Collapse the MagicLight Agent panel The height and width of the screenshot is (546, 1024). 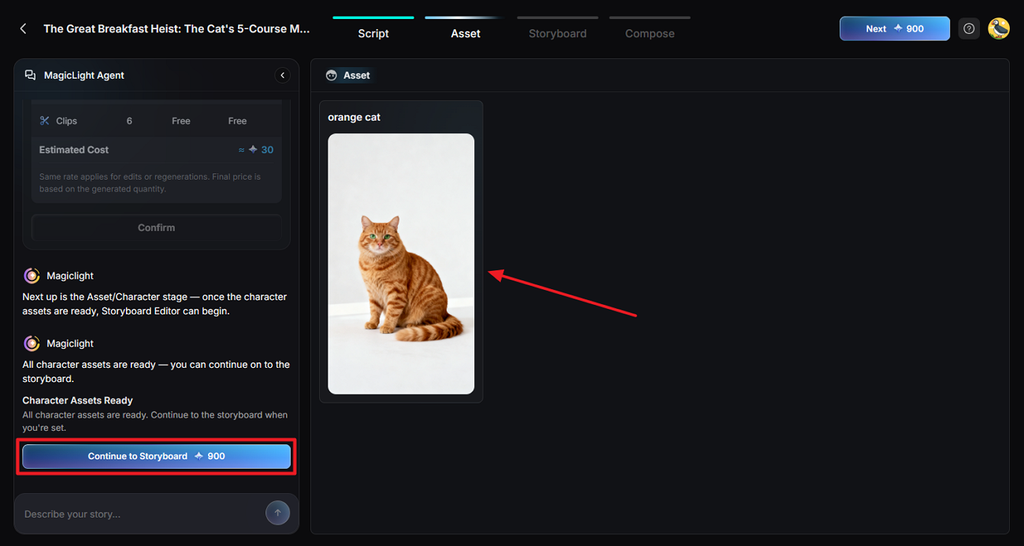282,75
